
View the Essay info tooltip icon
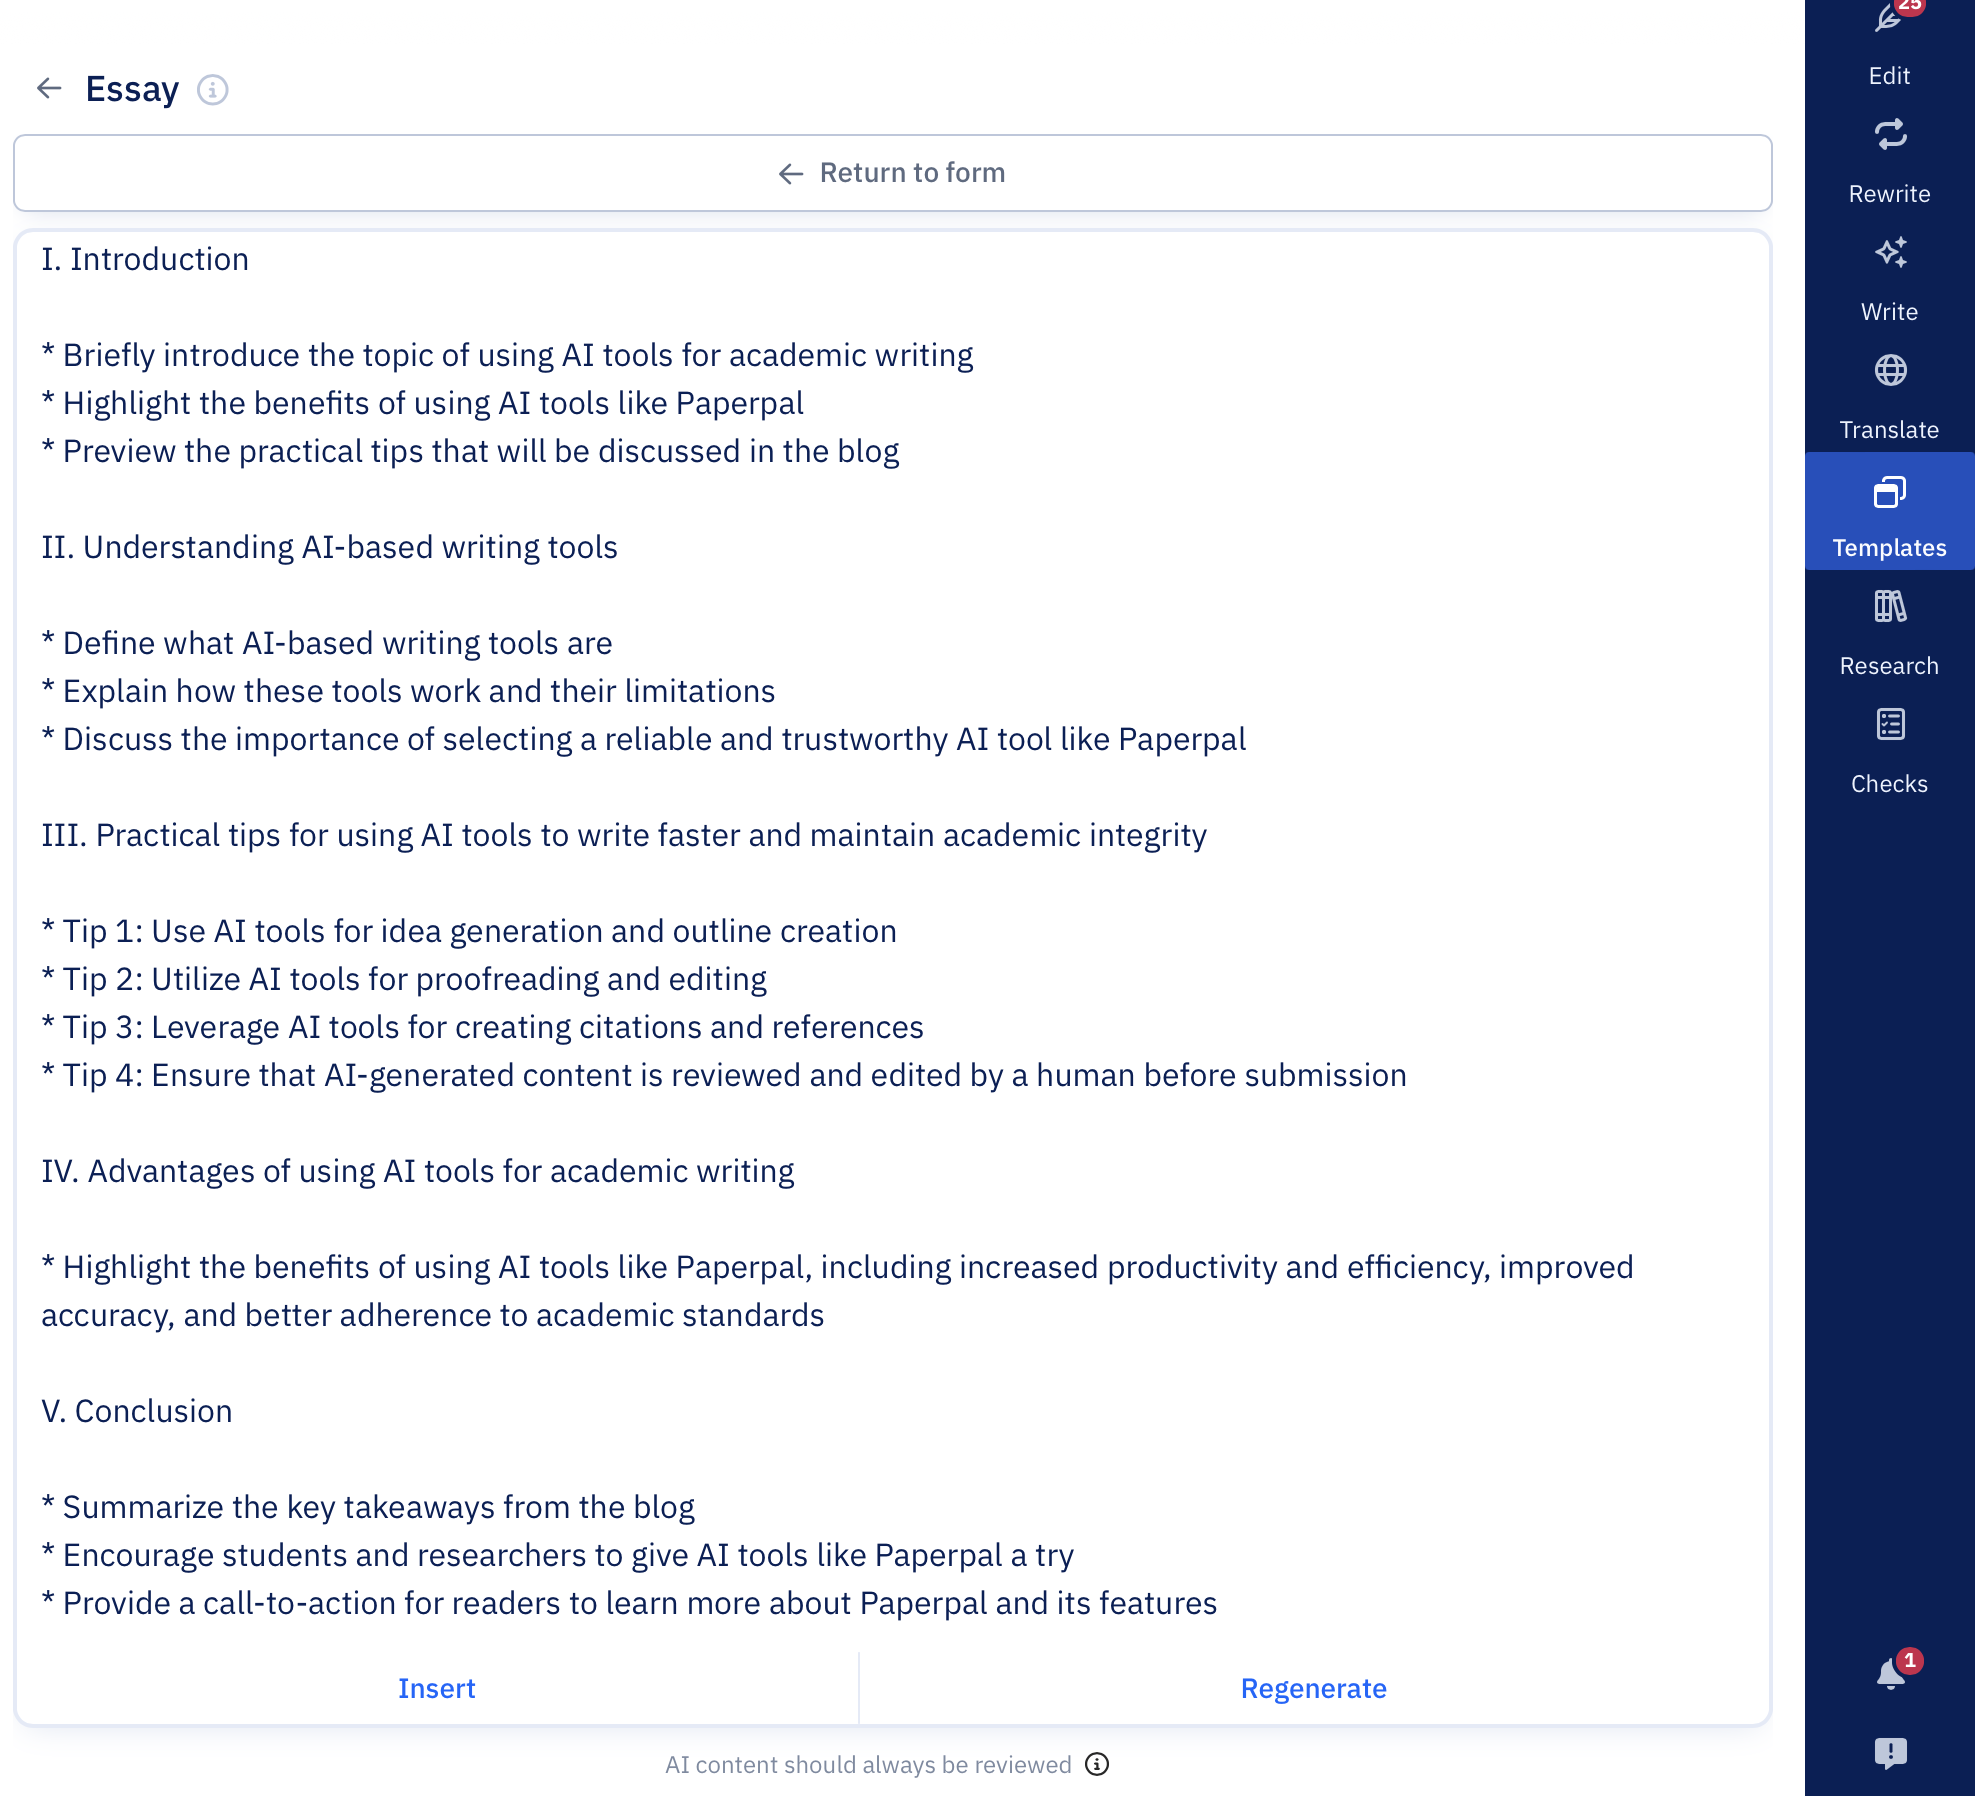213,89
